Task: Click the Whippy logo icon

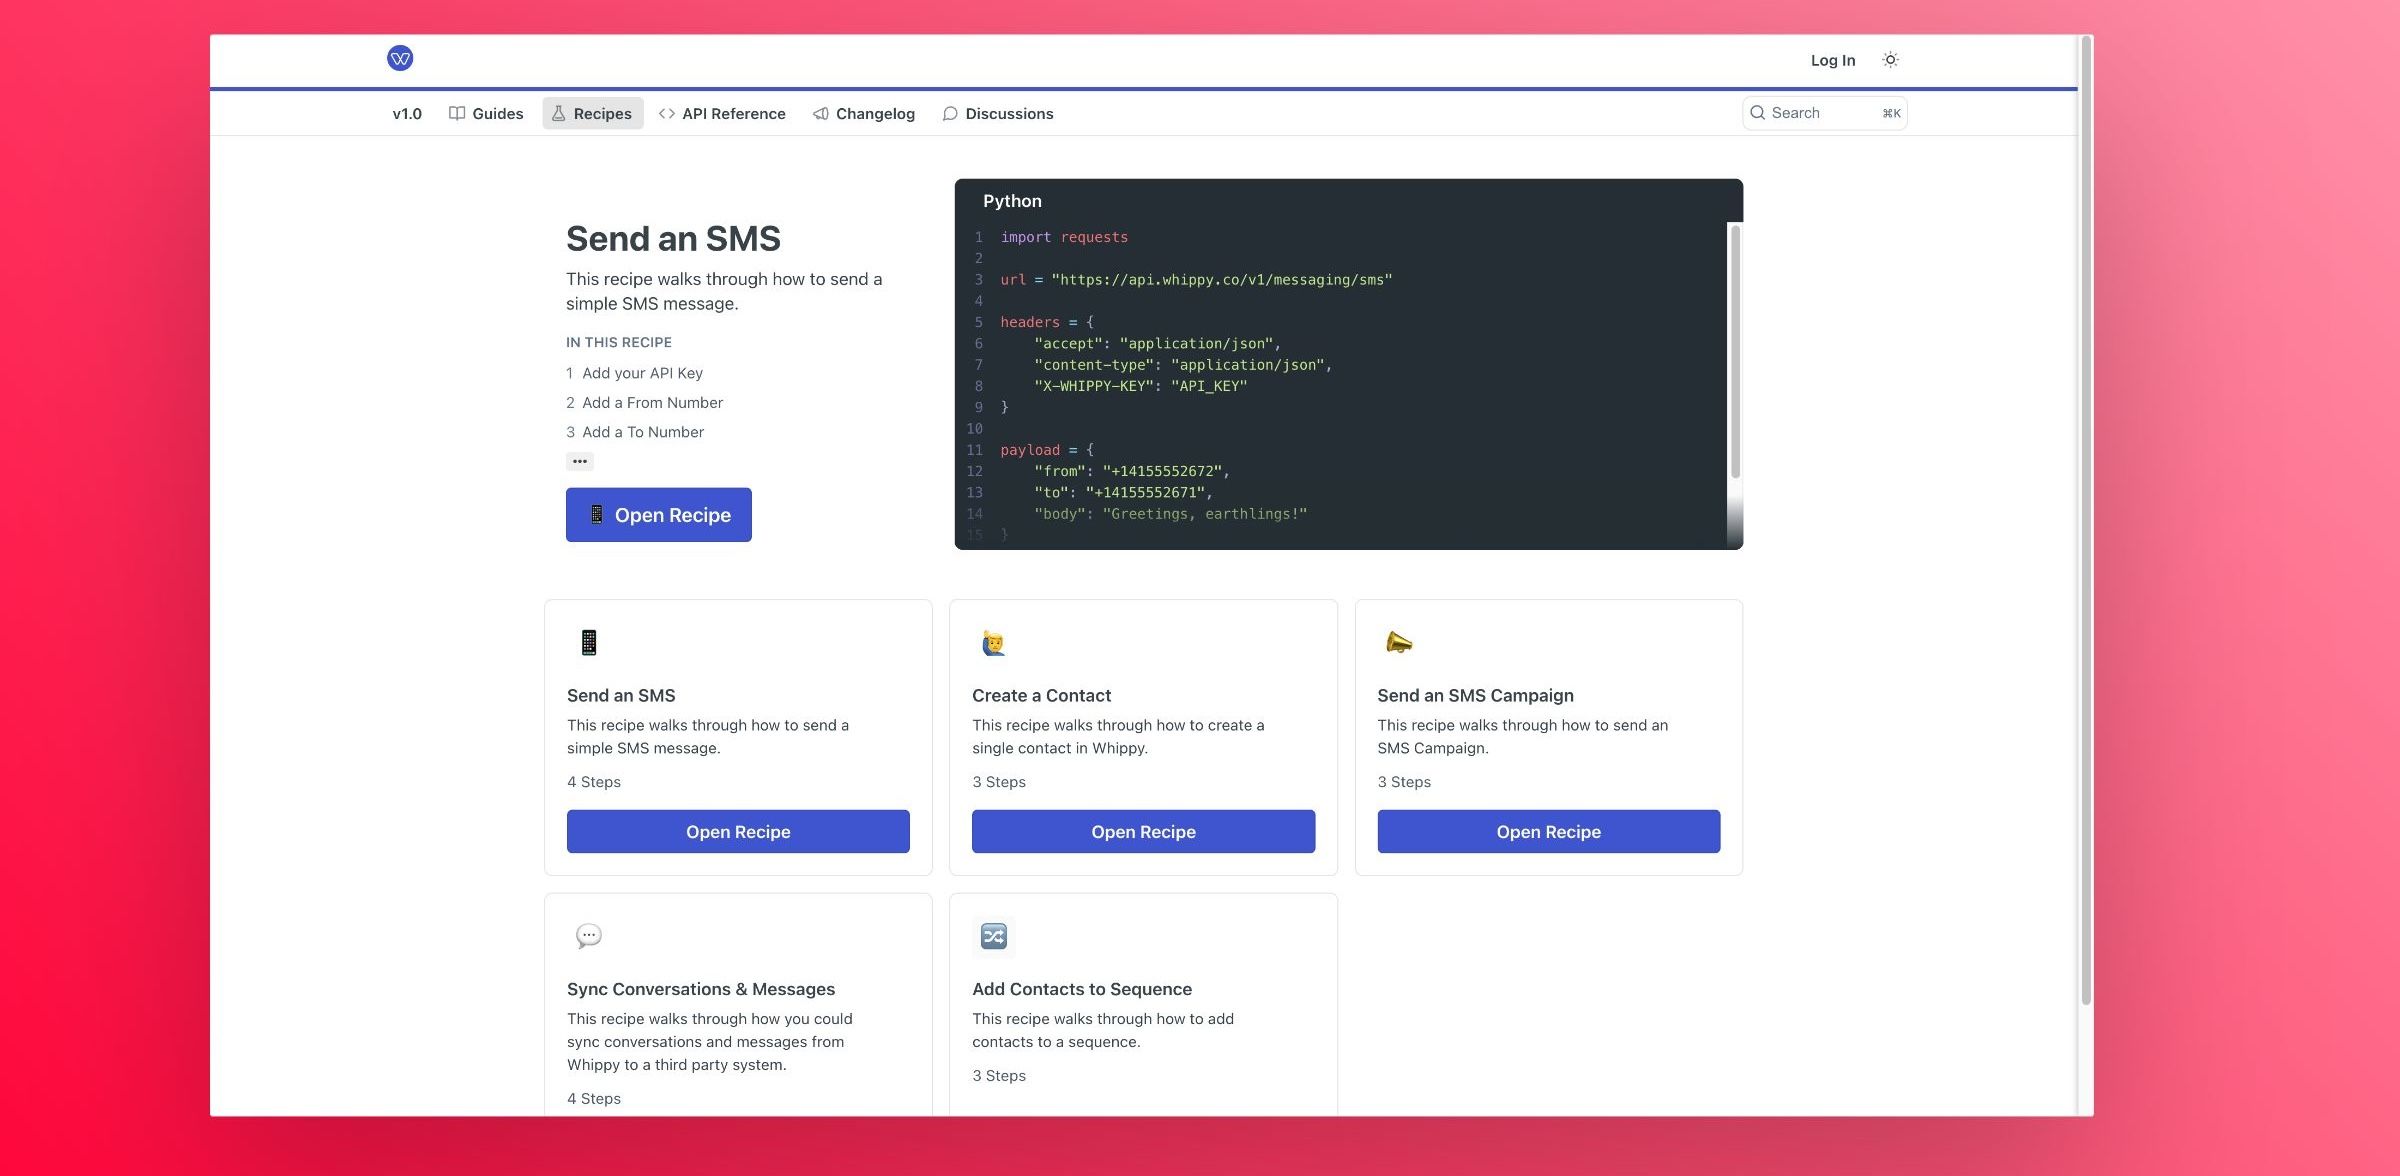Action: pyautogui.click(x=400, y=58)
